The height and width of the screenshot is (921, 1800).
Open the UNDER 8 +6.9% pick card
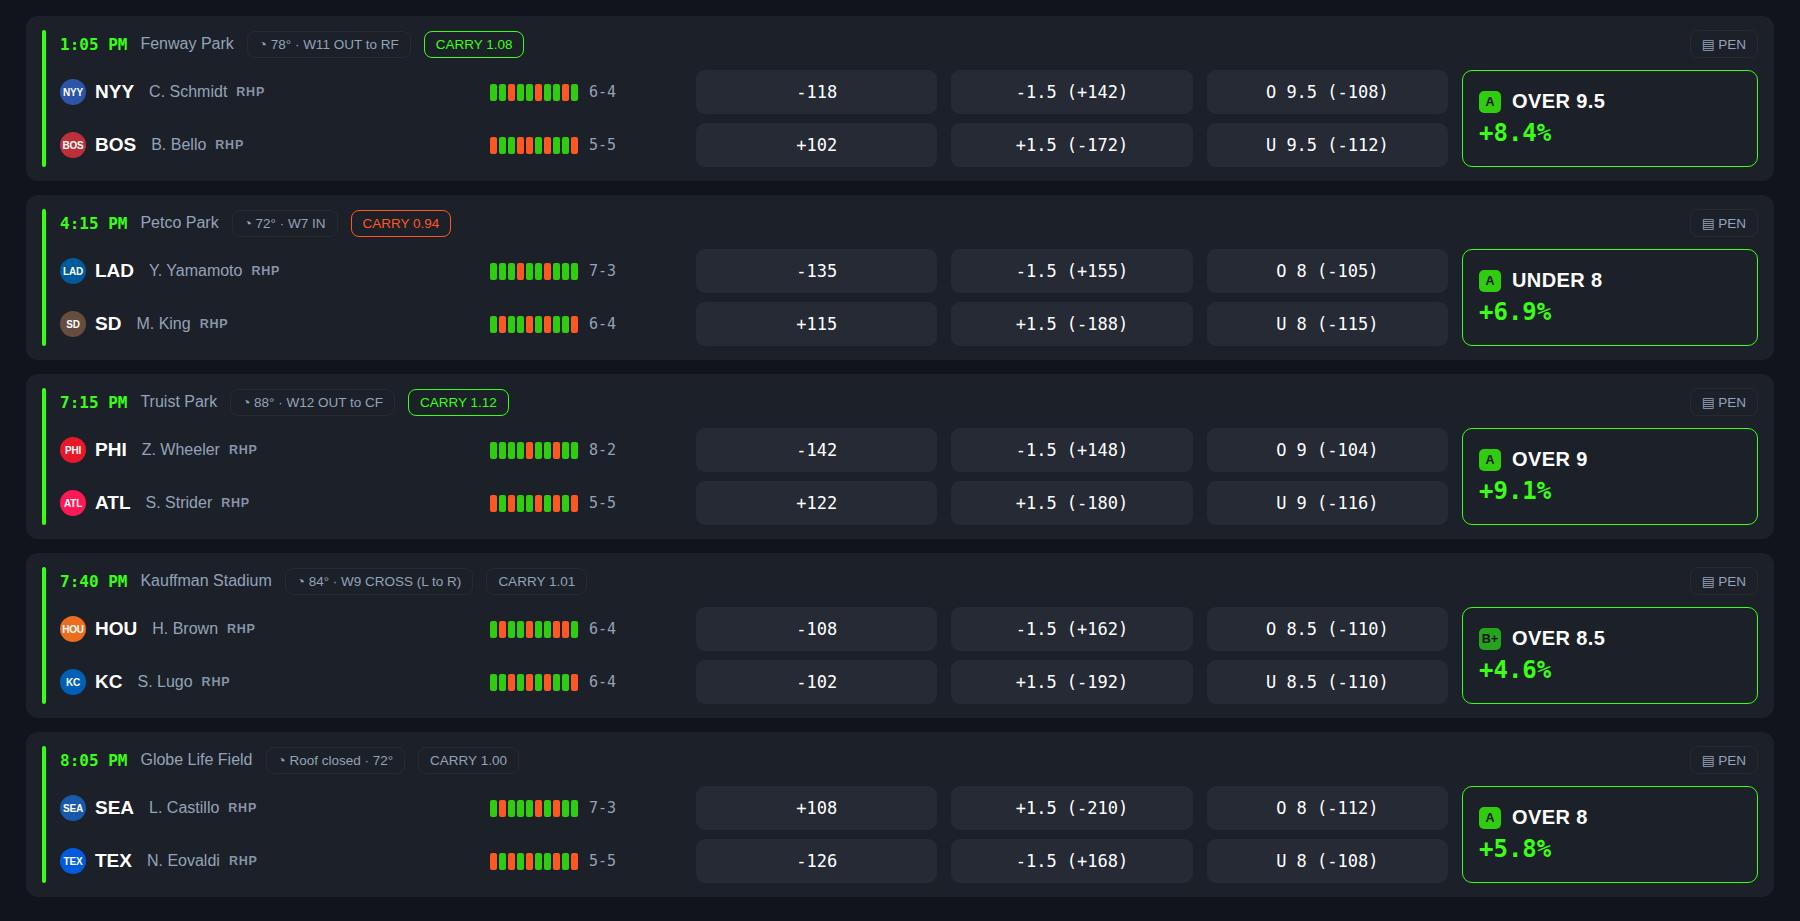coord(1609,297)
